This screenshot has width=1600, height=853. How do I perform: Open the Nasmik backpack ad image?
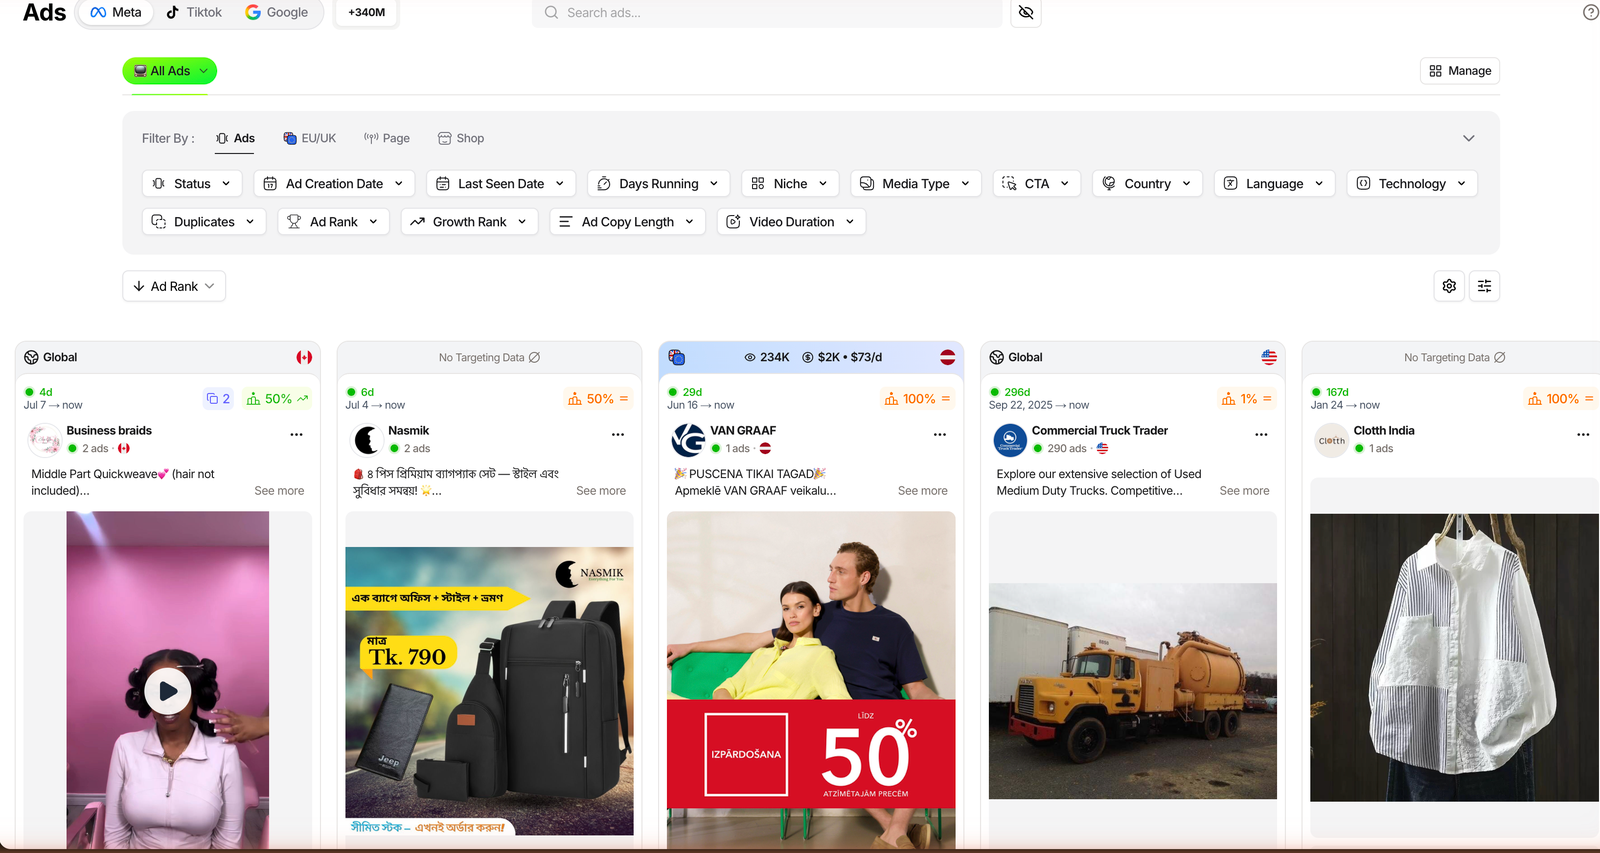coord(489,691)
